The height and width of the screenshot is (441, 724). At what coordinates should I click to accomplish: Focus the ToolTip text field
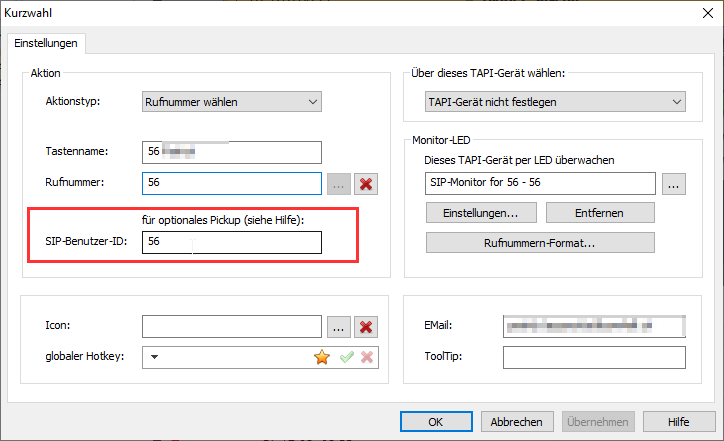point(594,358)
